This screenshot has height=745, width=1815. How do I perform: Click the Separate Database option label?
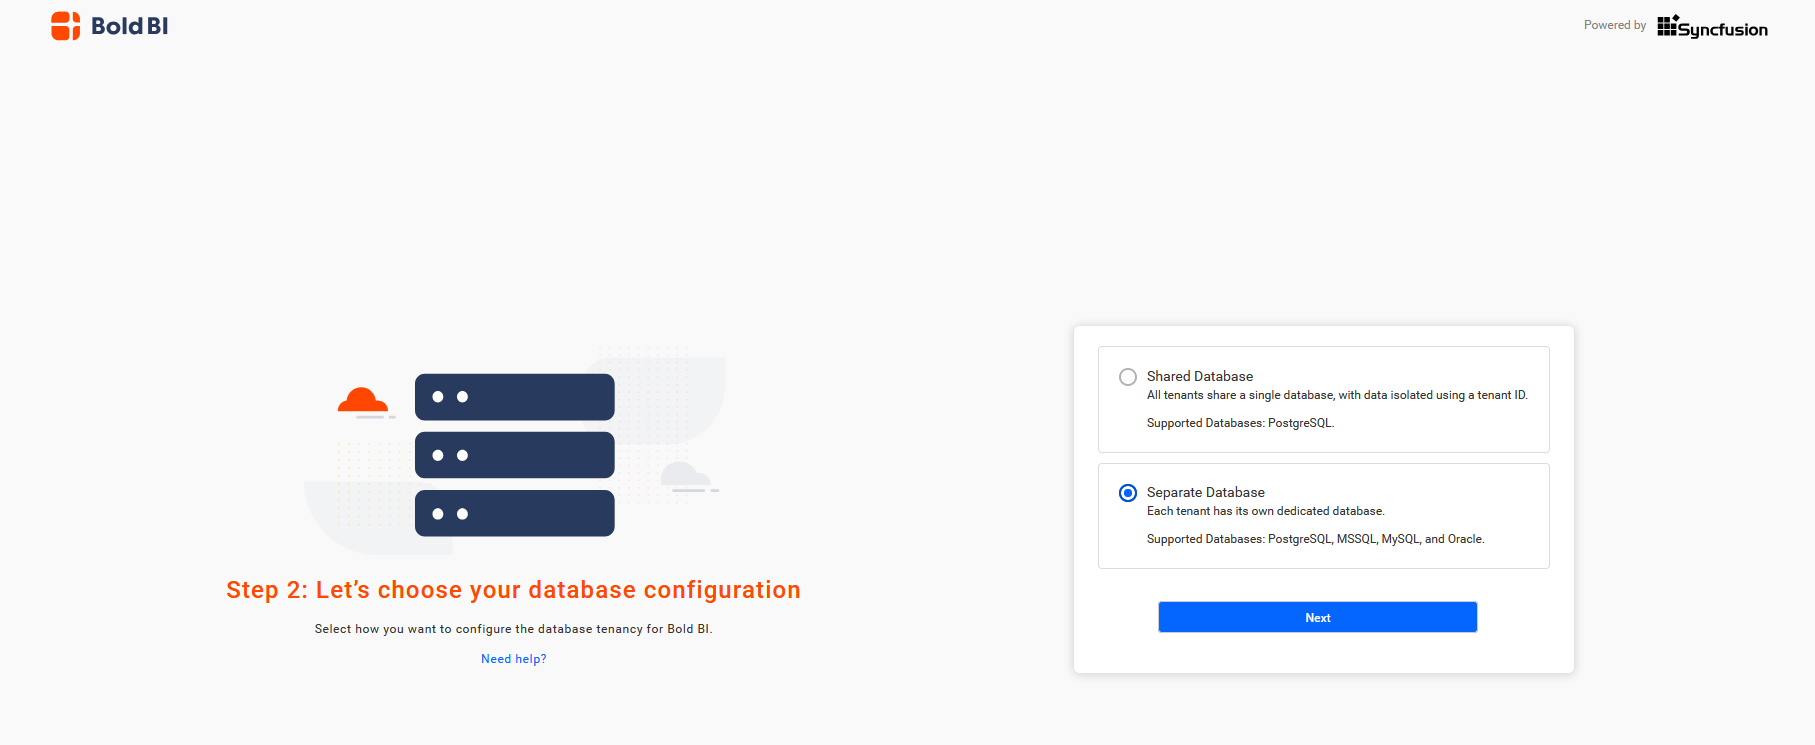tap(1205, 492)
